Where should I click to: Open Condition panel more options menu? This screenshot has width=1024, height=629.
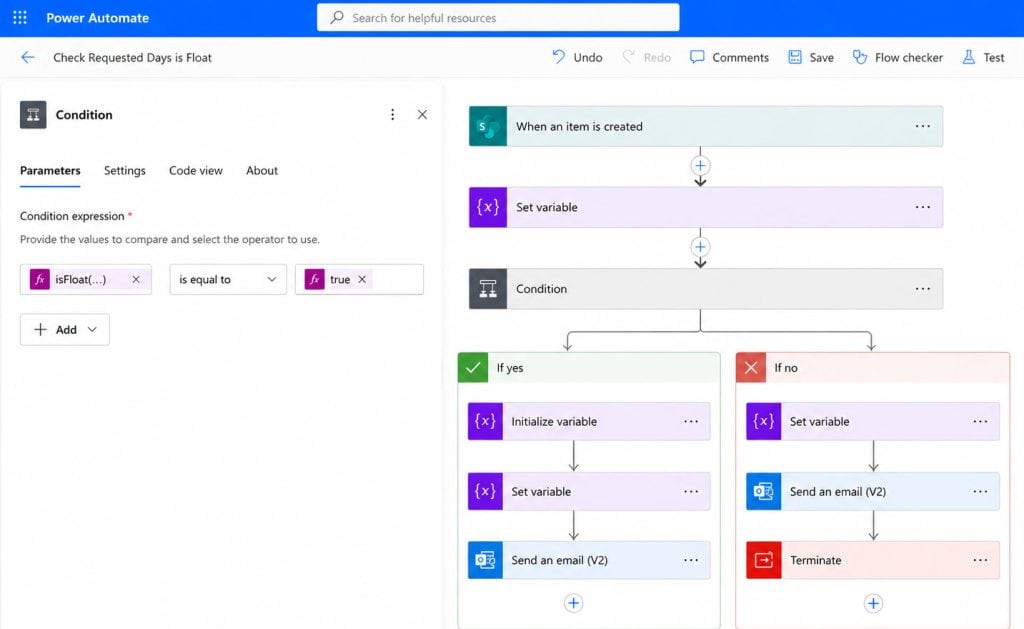tap(392, 115)
